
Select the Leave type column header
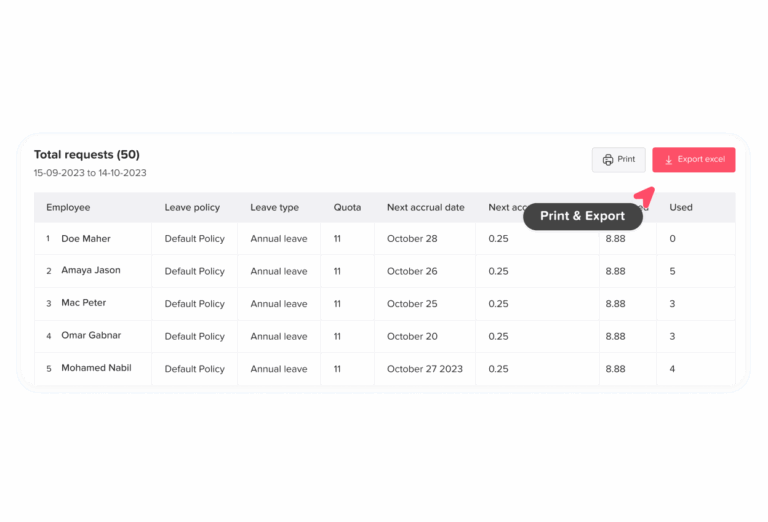(274, 207)
